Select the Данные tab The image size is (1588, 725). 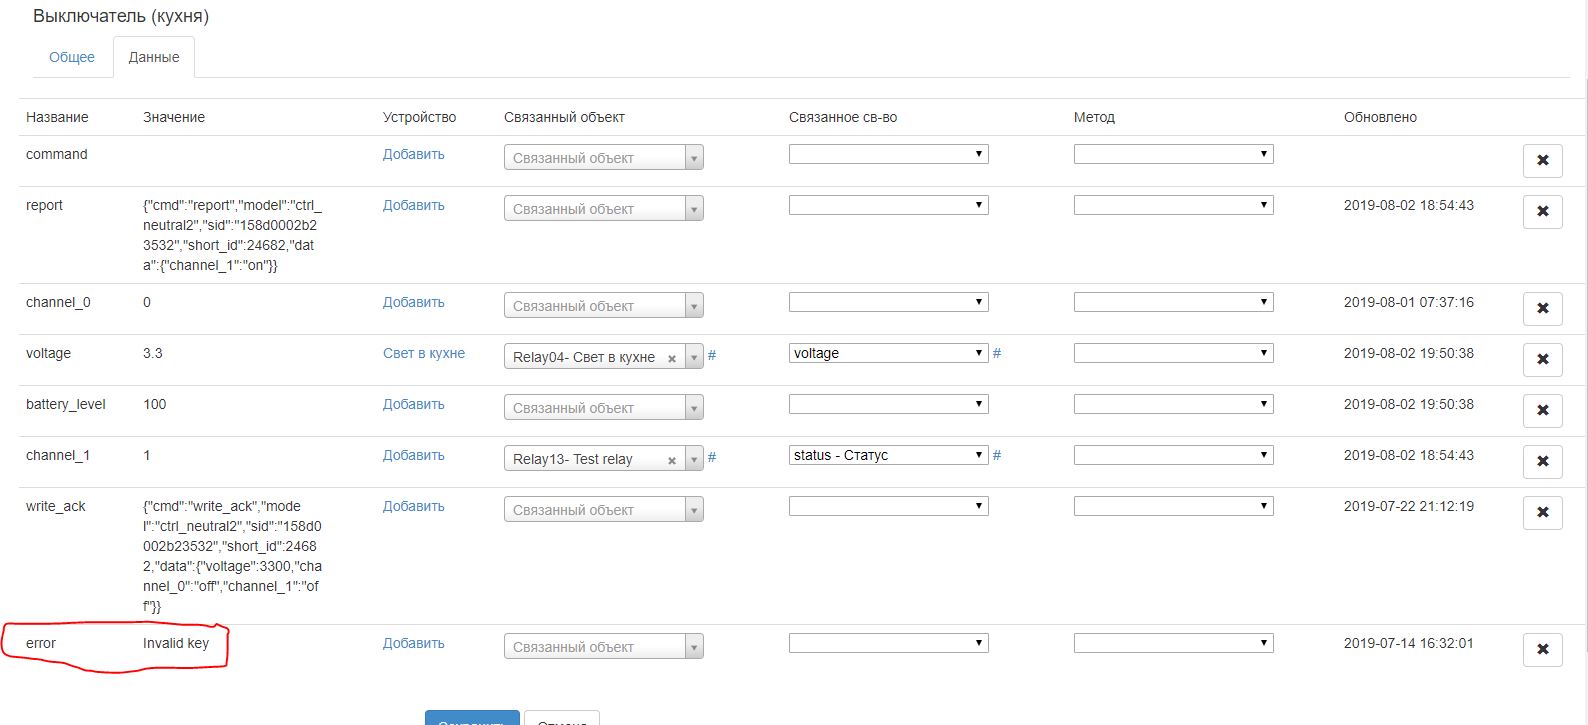point(154,57)
